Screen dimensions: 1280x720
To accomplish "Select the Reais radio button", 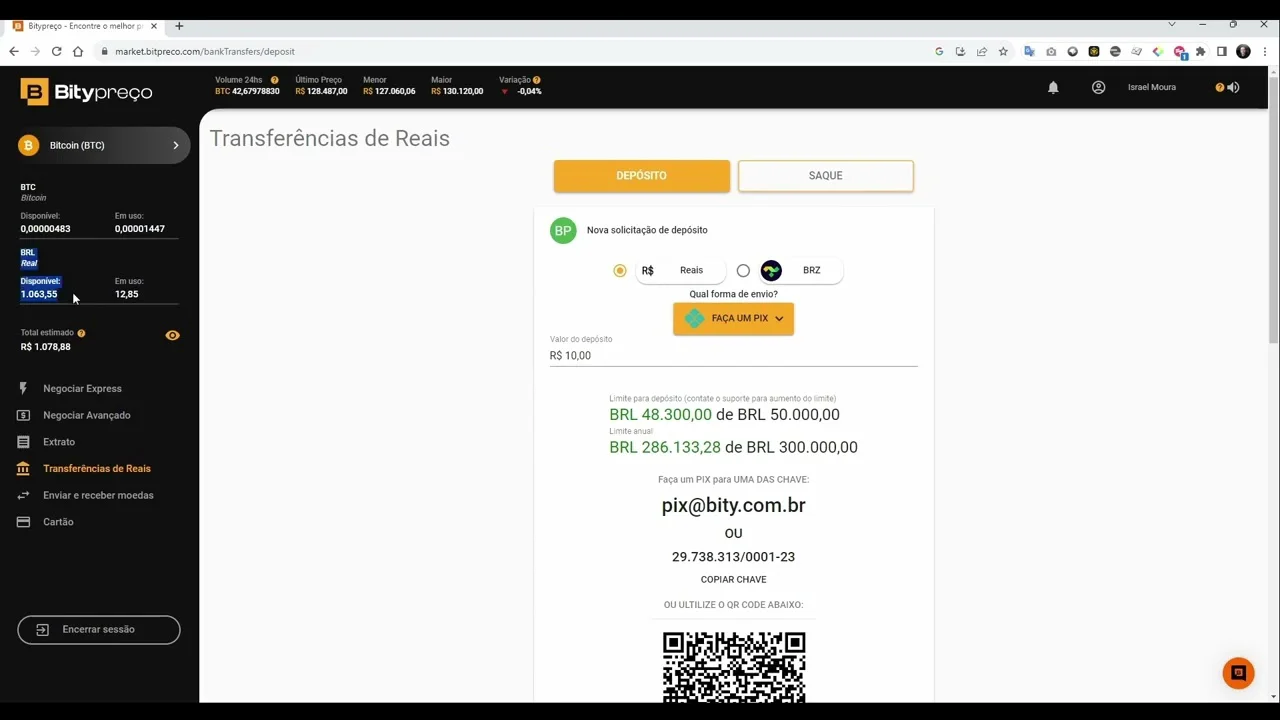I will 620,271.
